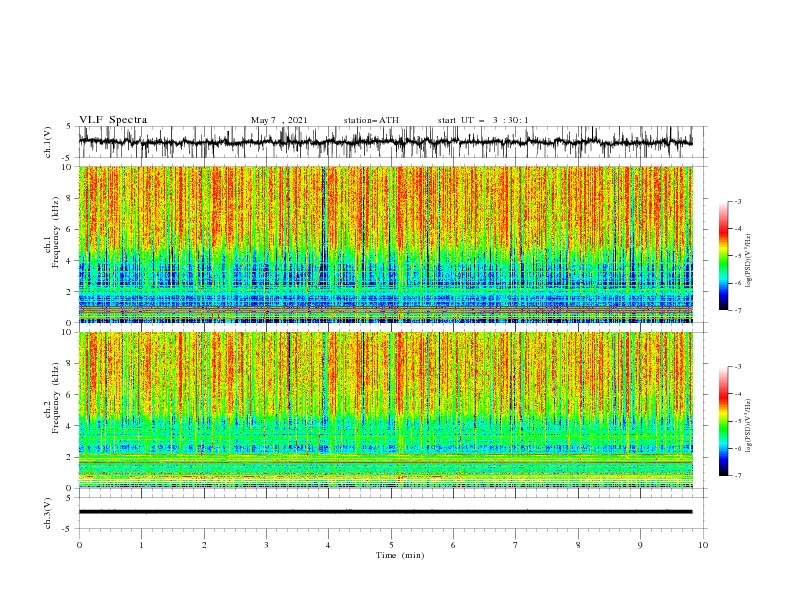
Task: Click tick label "8" on the Time axis
Action: point(578,545)
